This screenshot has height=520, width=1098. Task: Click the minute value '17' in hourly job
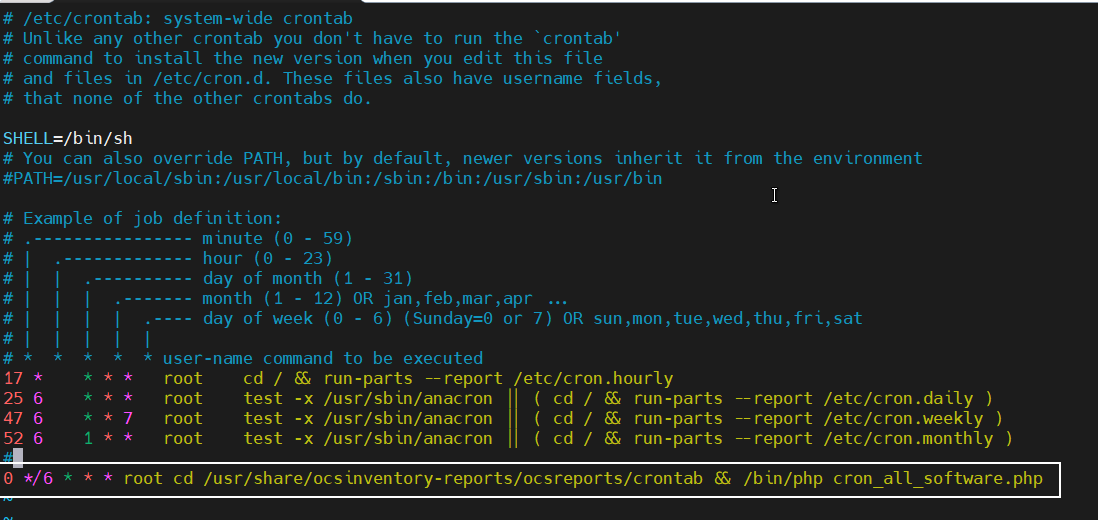point(13,379)
